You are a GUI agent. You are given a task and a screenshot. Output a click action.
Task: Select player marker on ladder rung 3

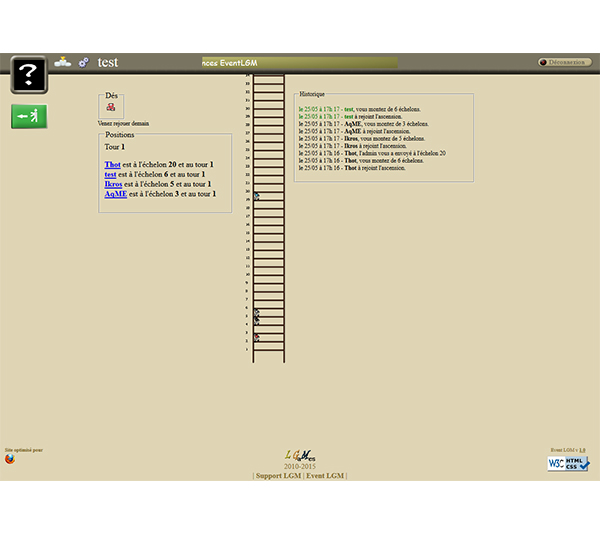[256, 337]
